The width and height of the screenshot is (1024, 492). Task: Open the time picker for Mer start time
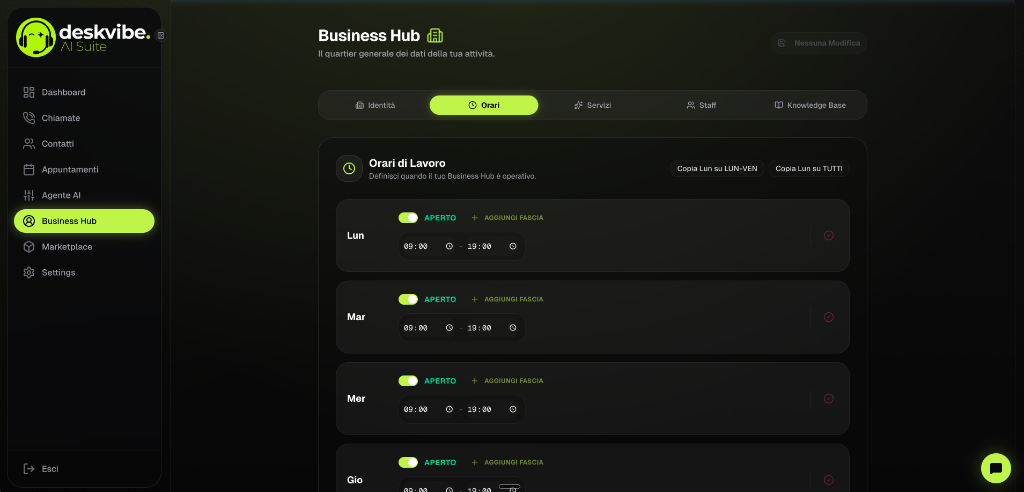pyautogui.click(x=449, y=410)
